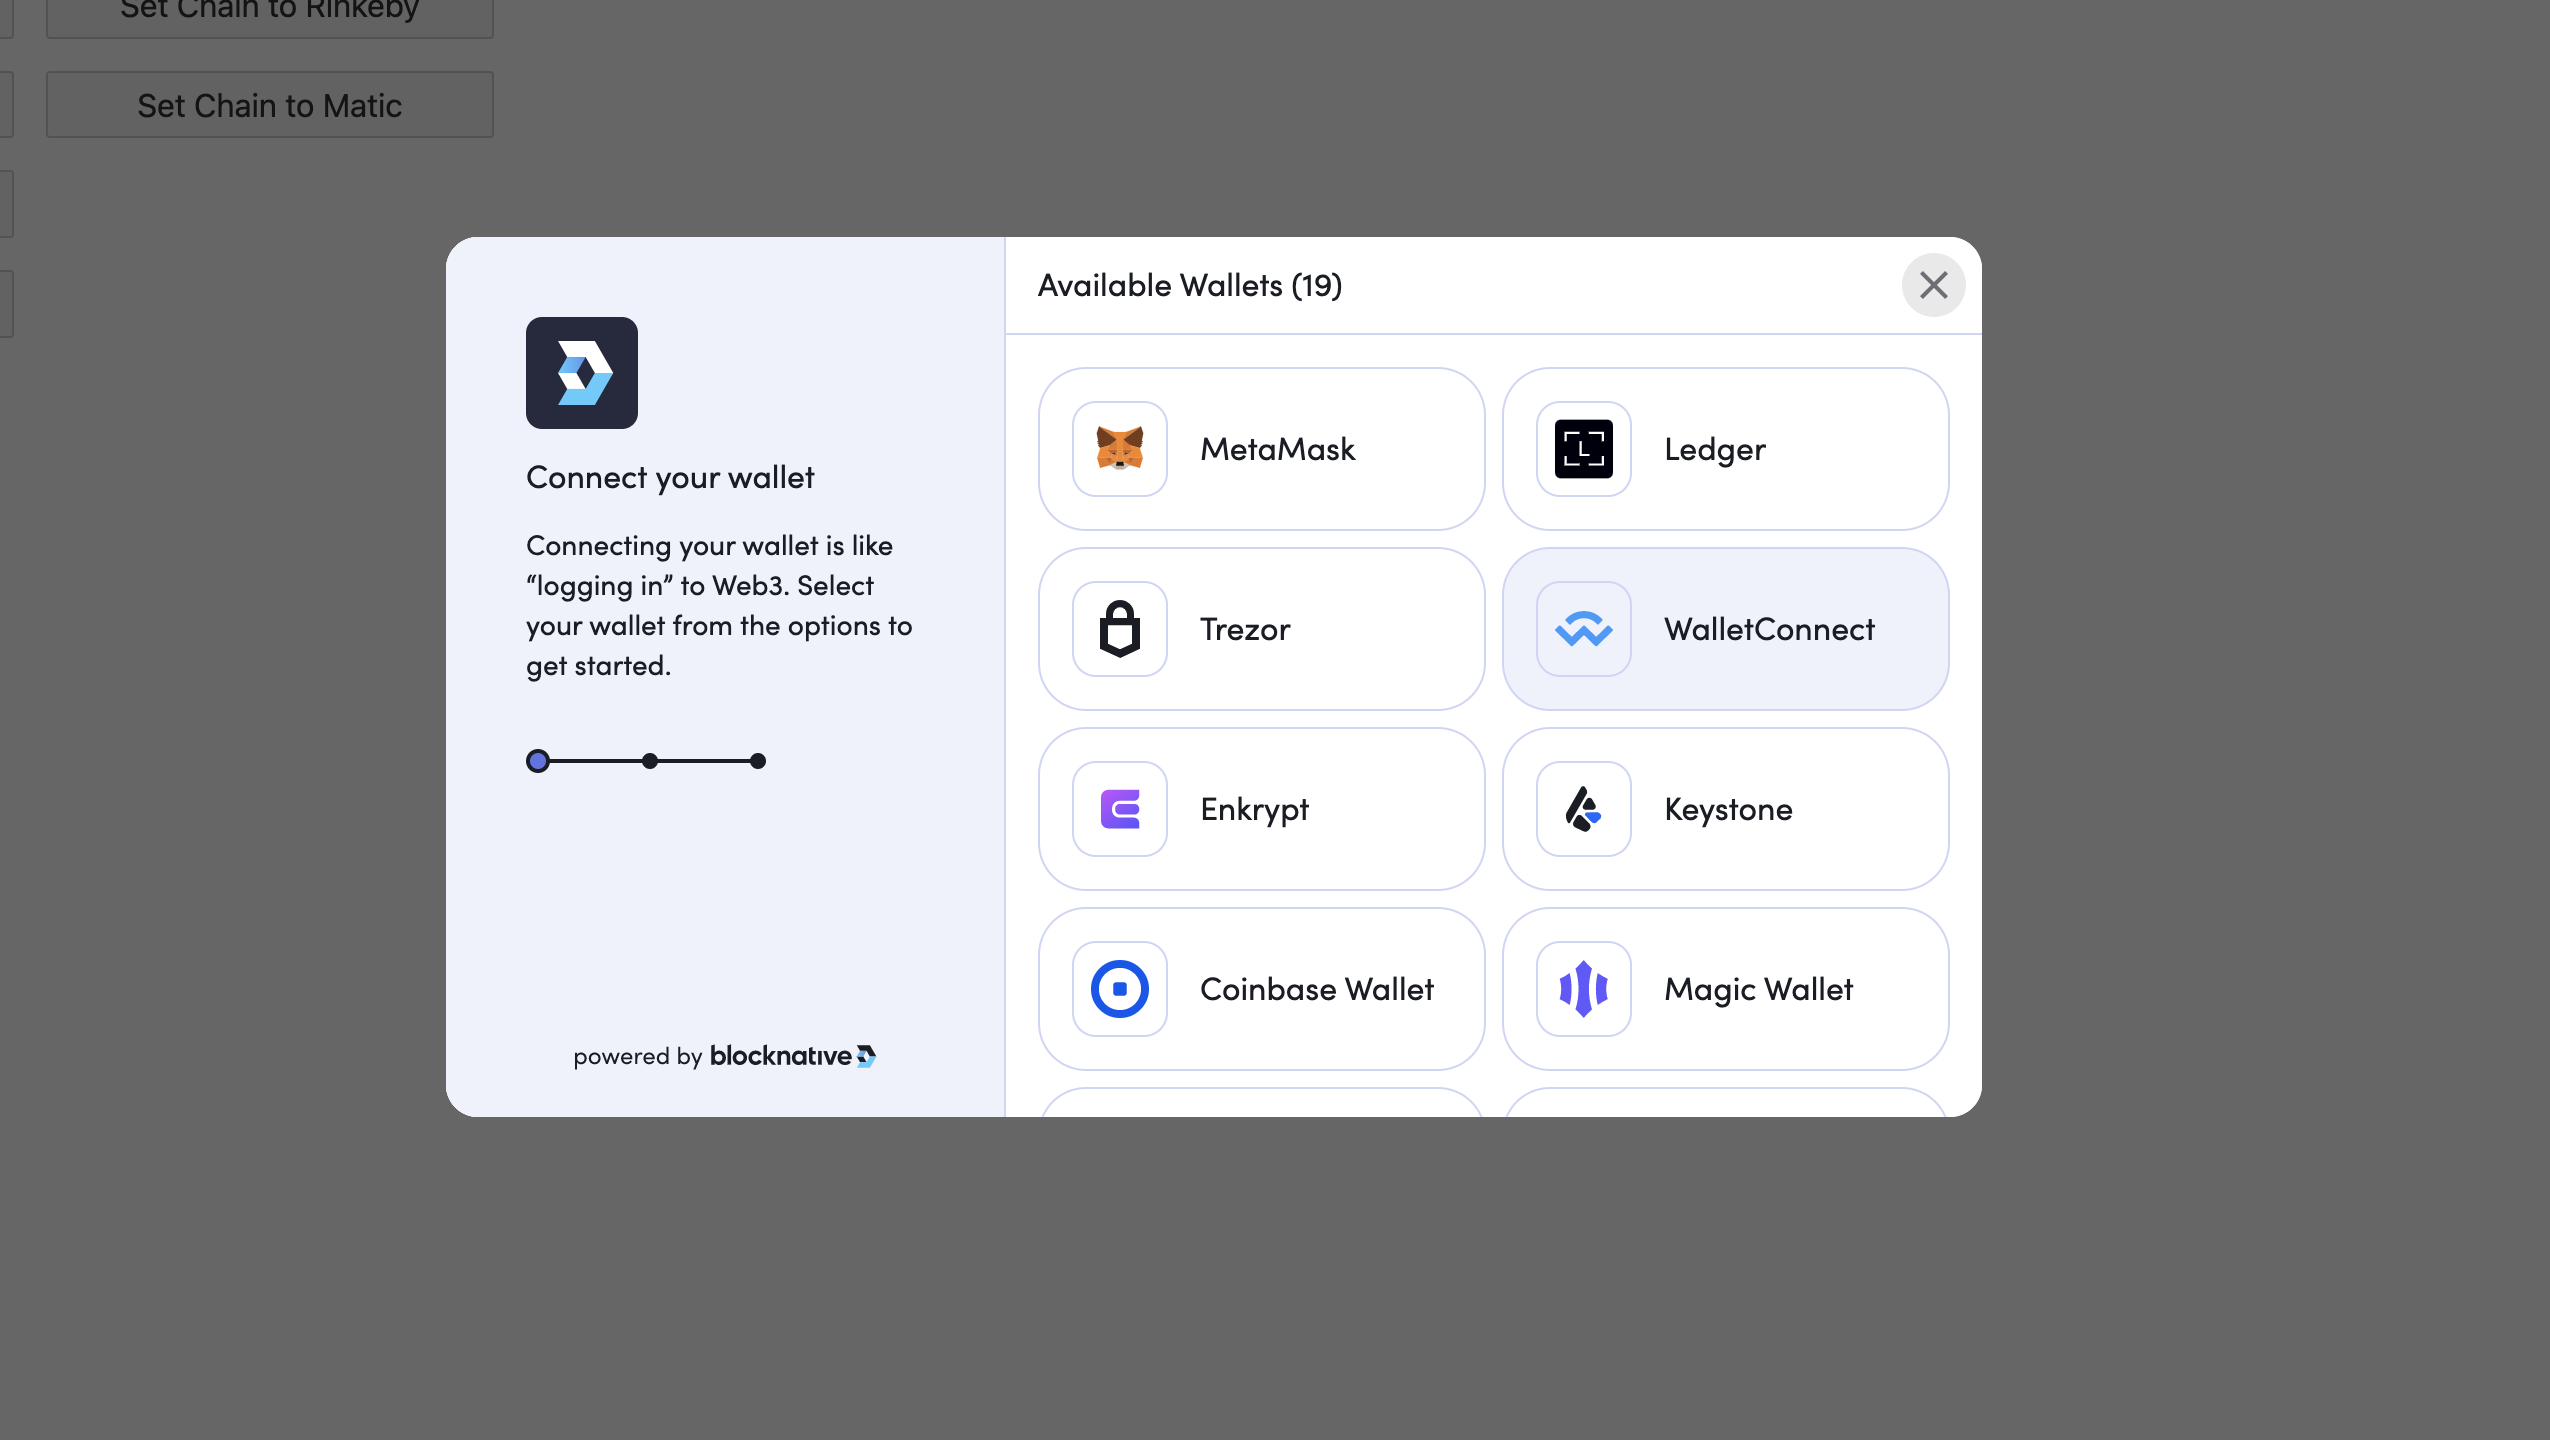Click the Ledger logo icon
This screenshot has height=1440, width=2550.
tap(1583, 449)
